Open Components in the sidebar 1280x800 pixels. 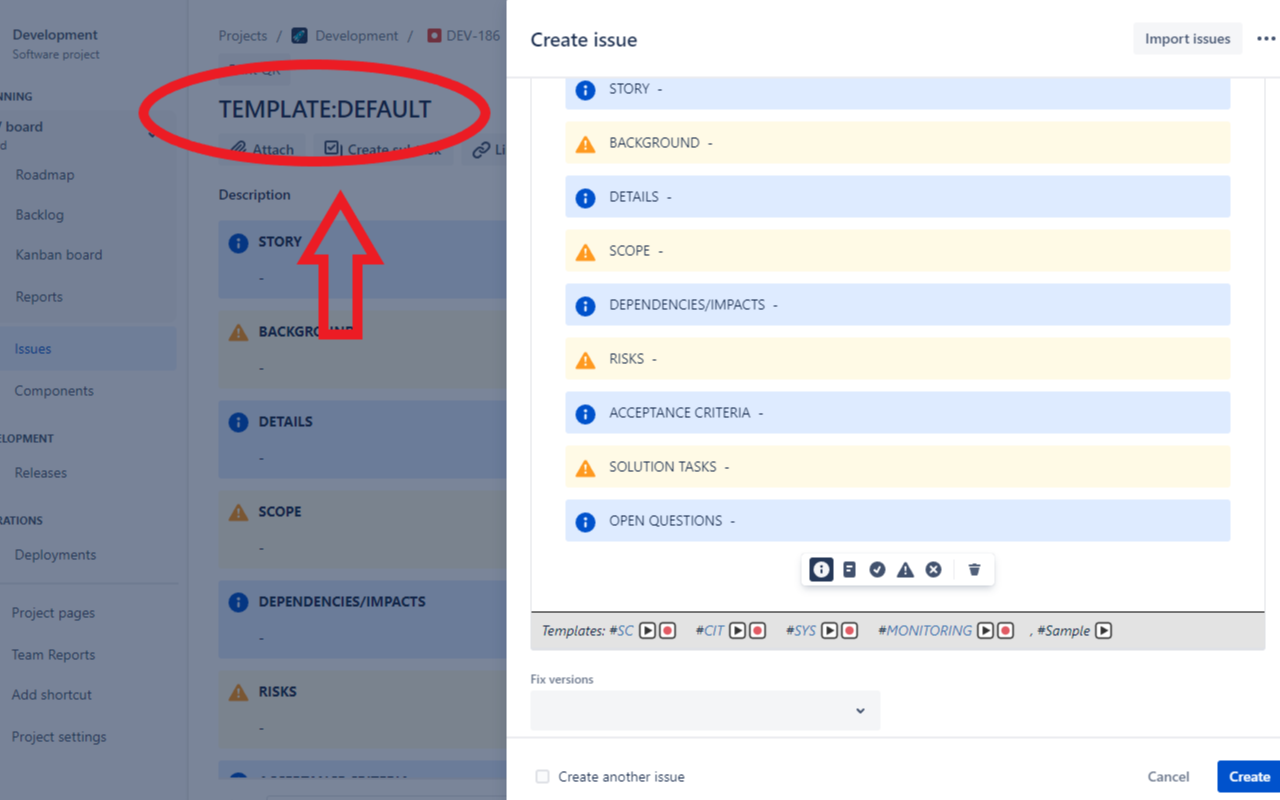tap(54, 390)
